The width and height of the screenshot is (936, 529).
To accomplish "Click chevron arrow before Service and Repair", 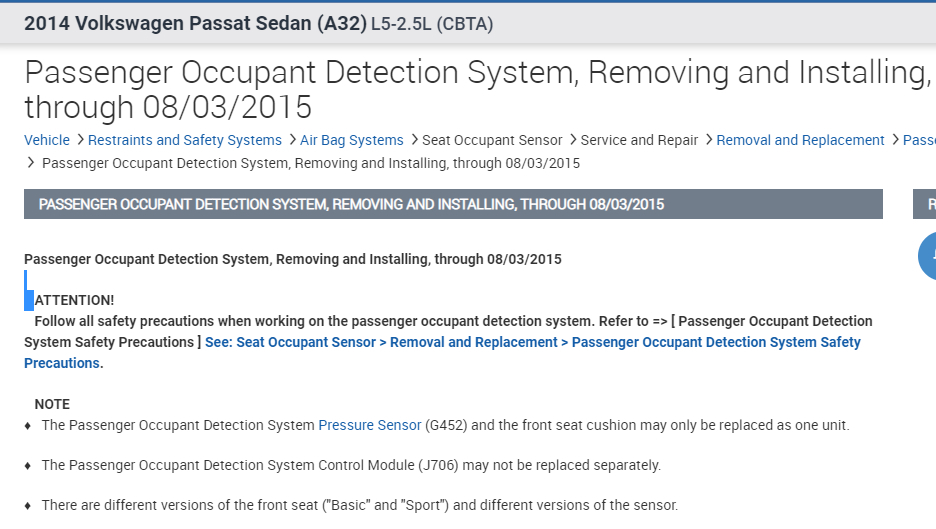I will tap(572, 140).
